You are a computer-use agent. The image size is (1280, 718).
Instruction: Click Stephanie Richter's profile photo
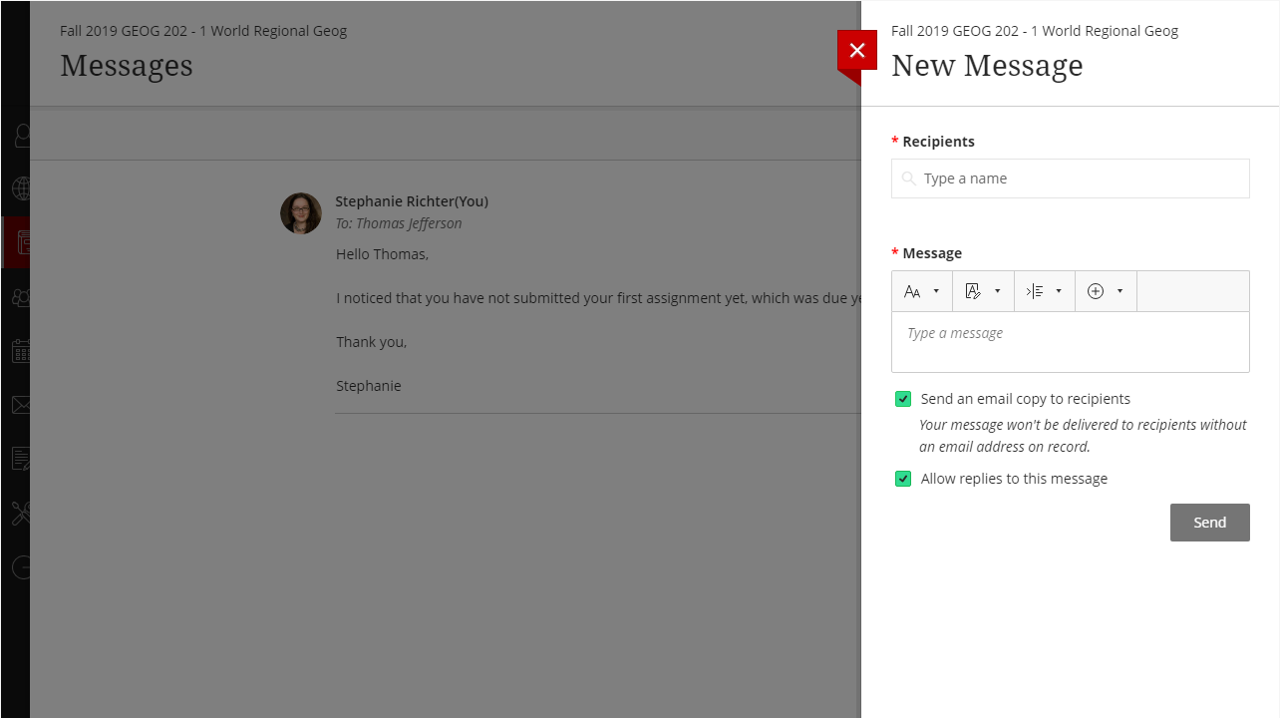tap(301, 214)
